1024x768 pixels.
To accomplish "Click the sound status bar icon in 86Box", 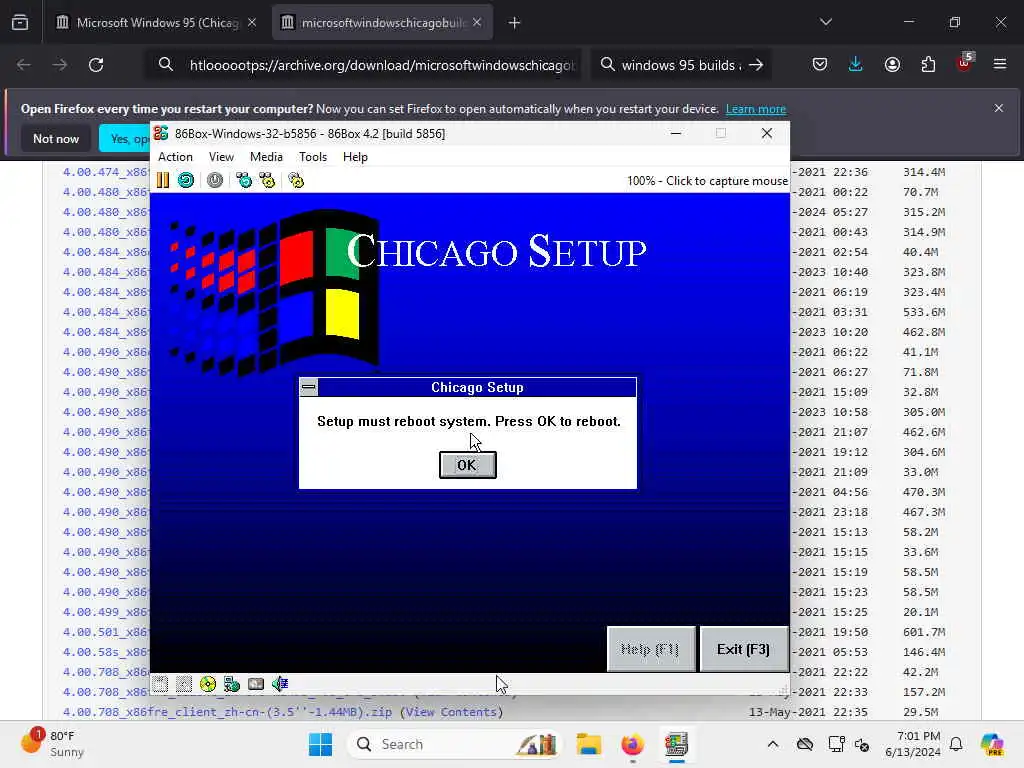I will (280, 684).
